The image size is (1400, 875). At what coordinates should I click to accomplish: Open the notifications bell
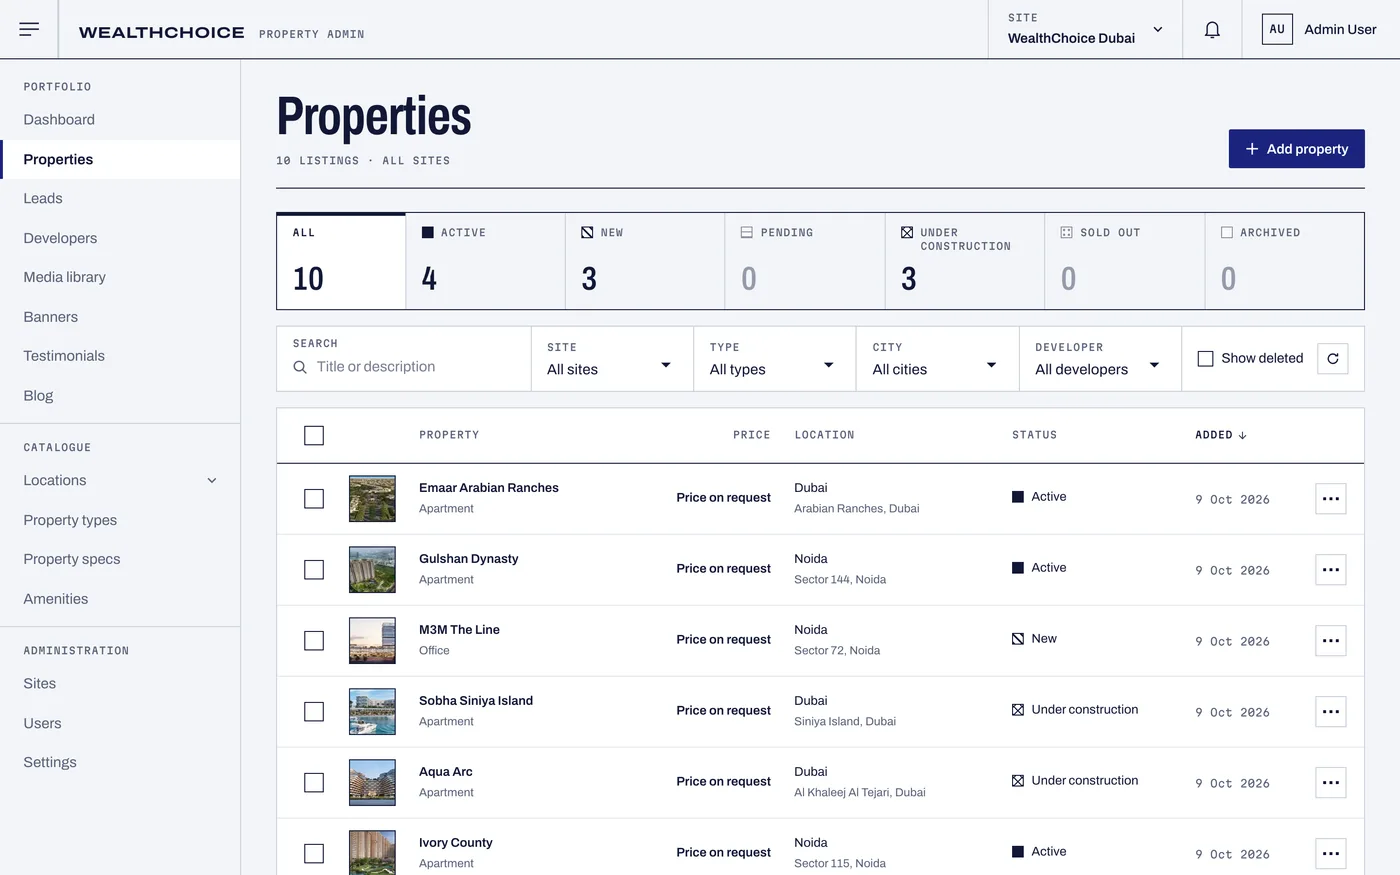pos(1212,29)
